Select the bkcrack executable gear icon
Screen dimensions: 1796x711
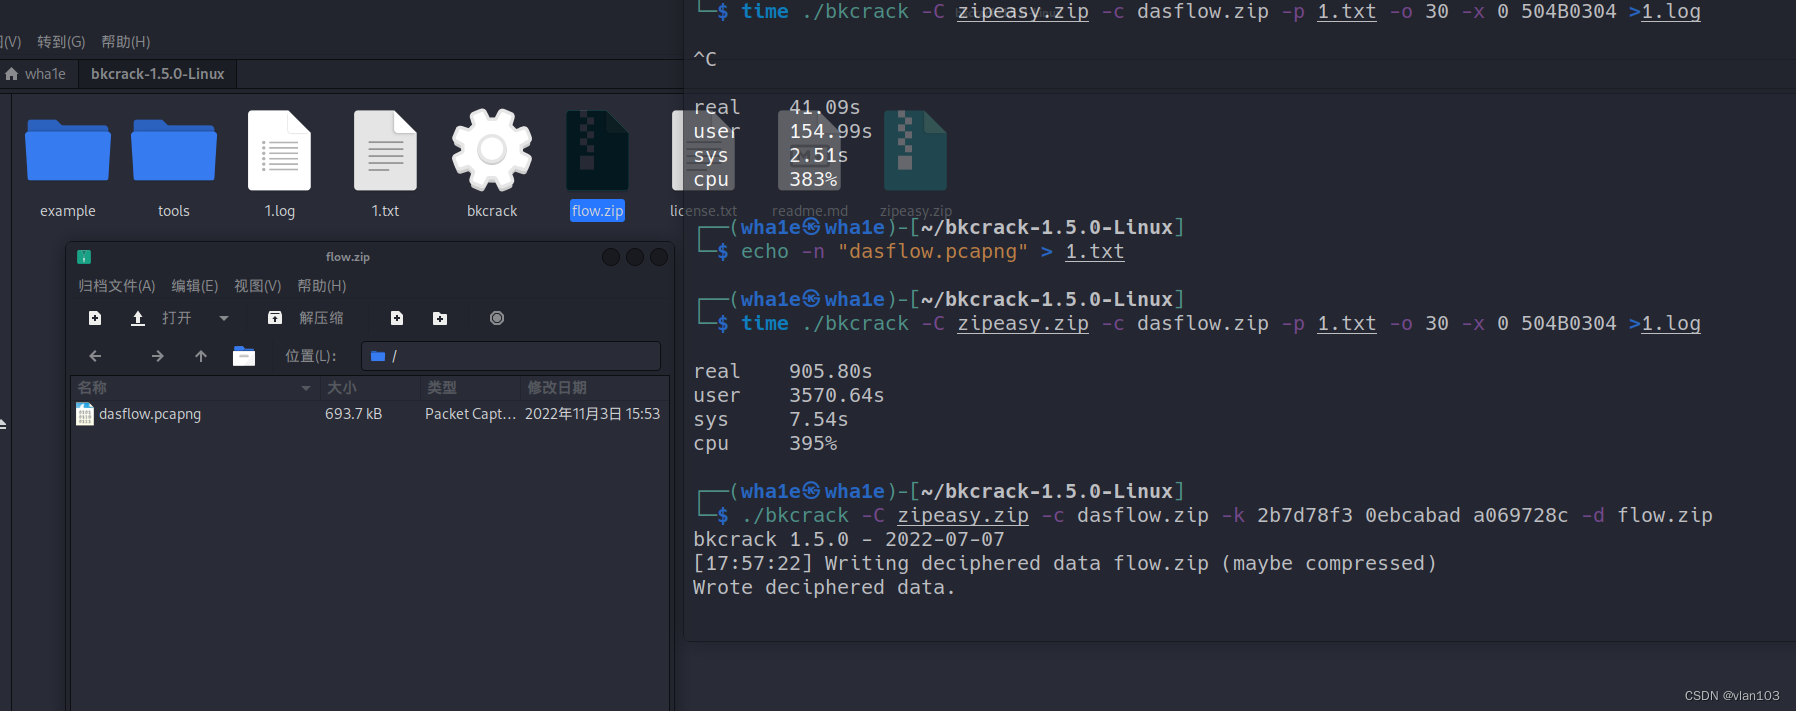pyautogui.click(x=491, y=151)
